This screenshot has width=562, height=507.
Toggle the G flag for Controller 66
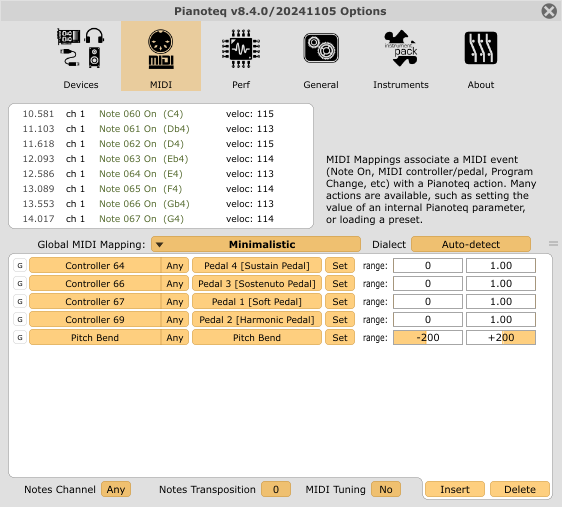(20, 283)
